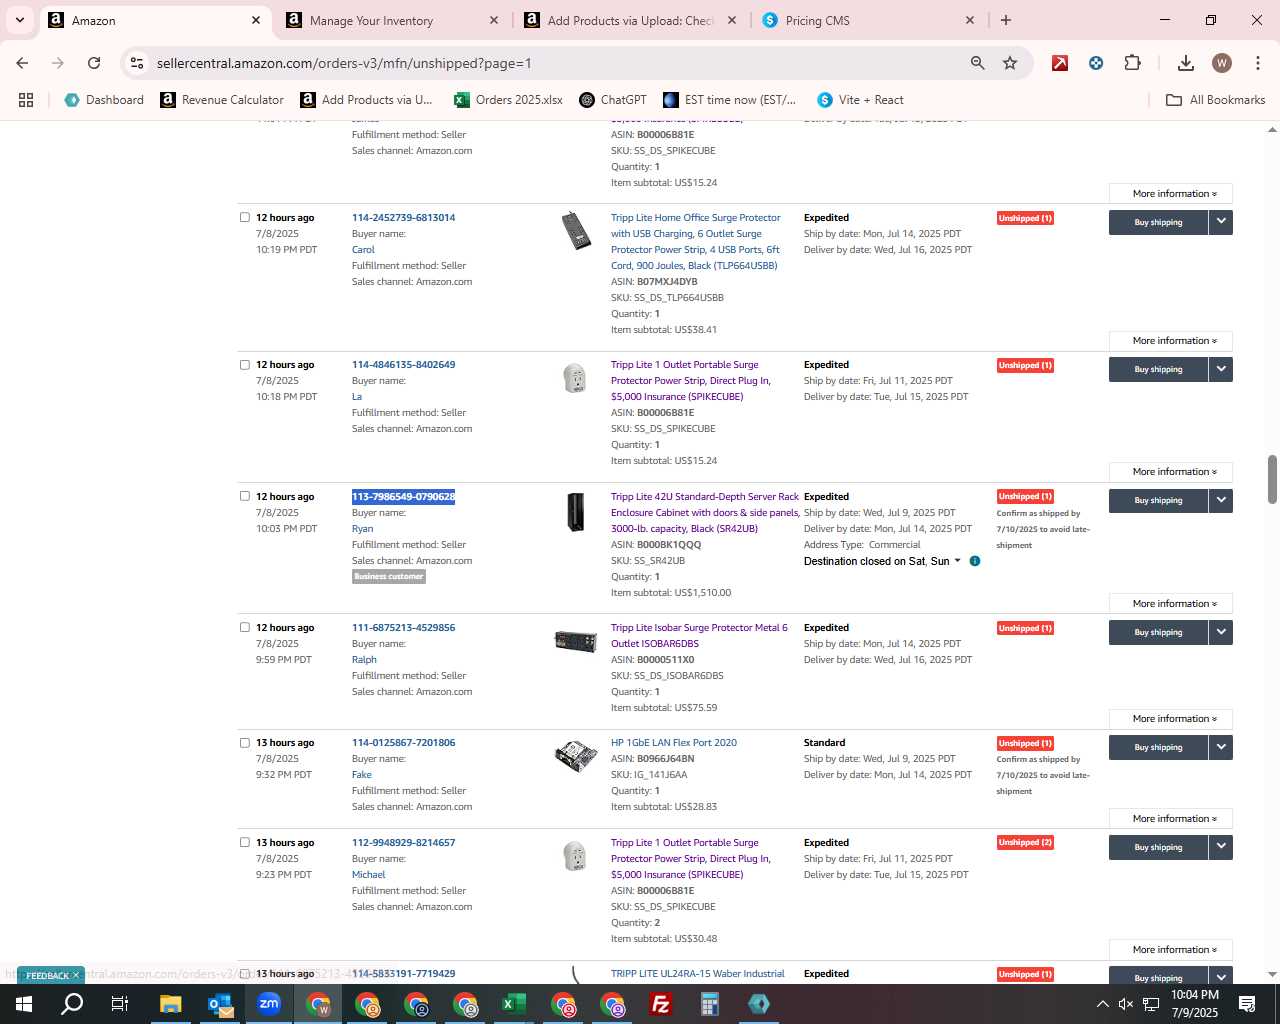Open Windows Start menu
Viewport: 1280px width, 1024px height.
pyautogui.click(x=24, y=1004)
